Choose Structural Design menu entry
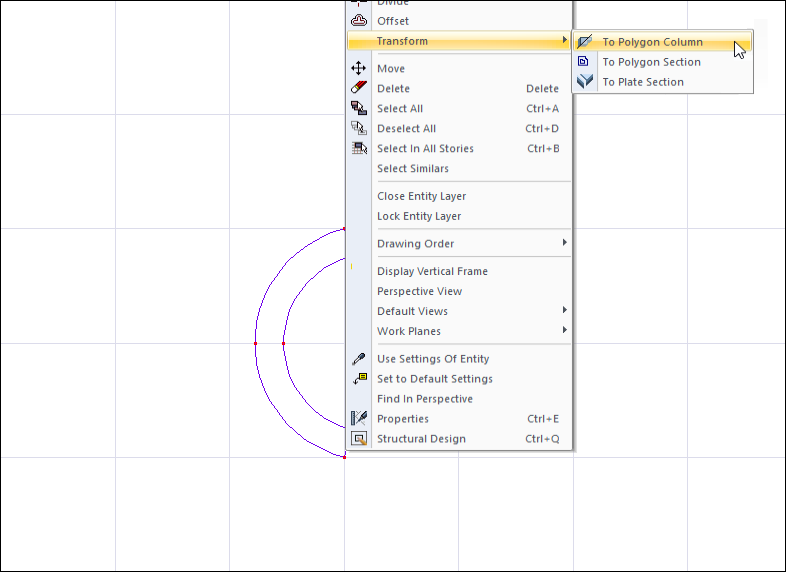 point(459,439)
